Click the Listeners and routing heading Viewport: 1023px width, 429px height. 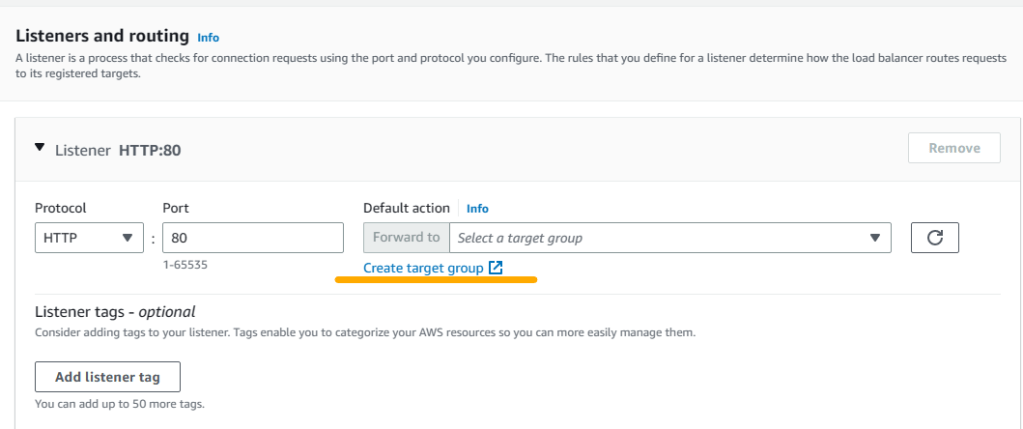pyautogui.click(x=102, y=37)
